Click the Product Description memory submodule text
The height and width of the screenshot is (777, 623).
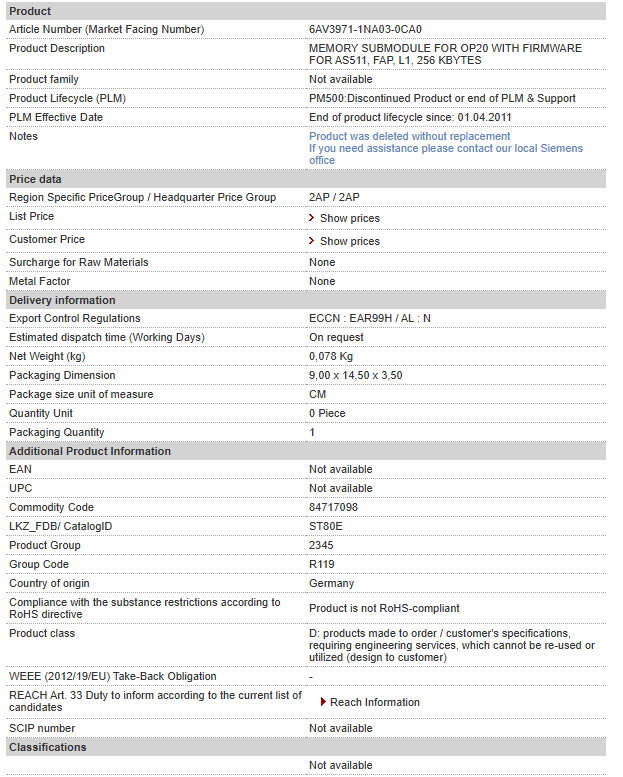tap(445, 54)
